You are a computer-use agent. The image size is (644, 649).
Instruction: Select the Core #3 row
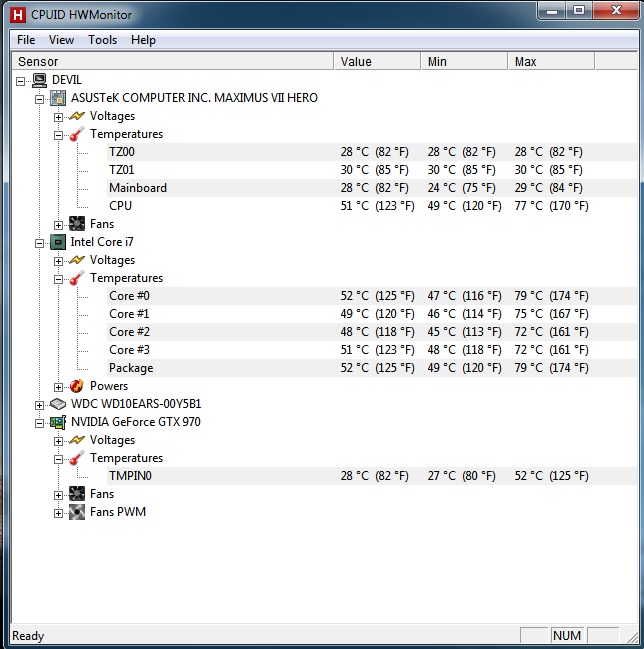(371, 350)
